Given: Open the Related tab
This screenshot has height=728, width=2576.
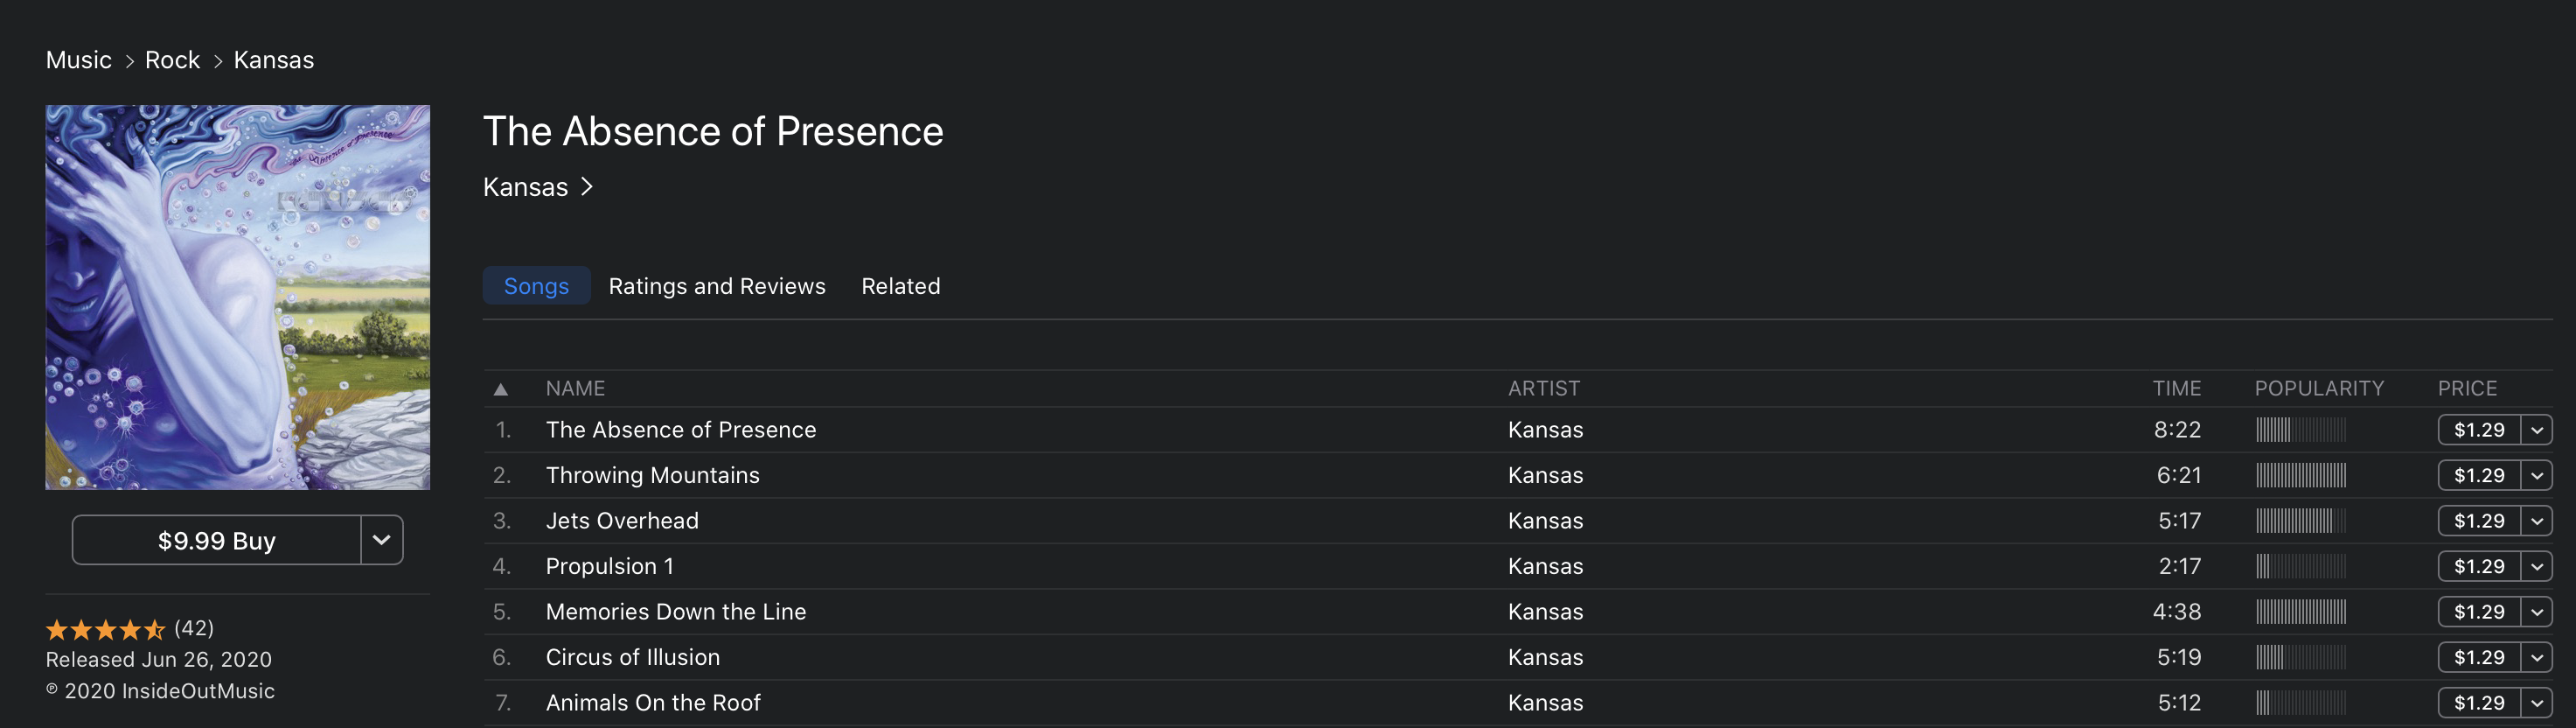Looking at the screenshot, I should [x=900, y=286].
